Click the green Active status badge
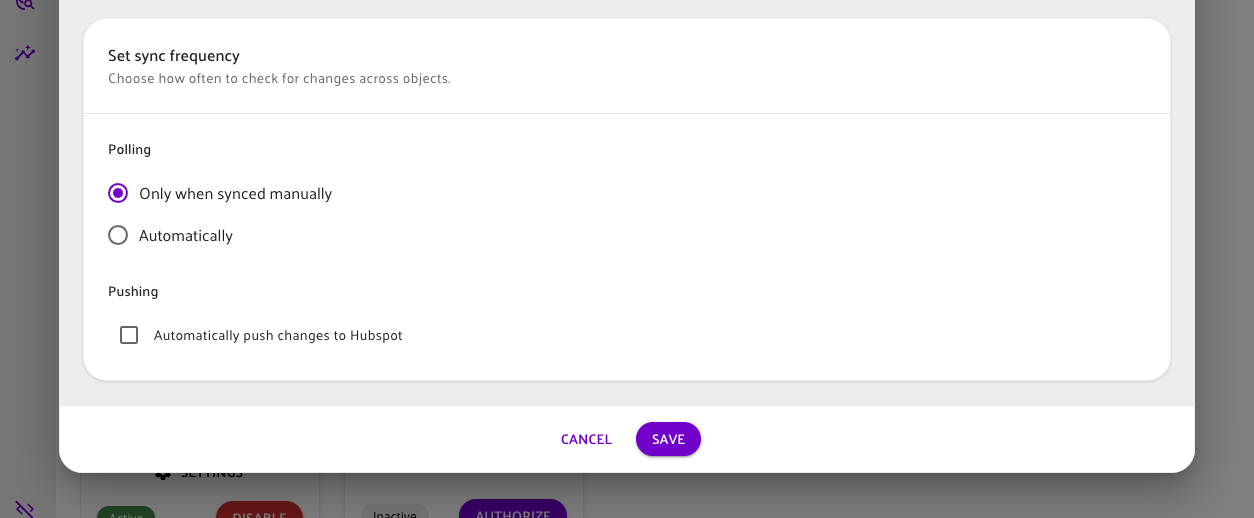1254x518 pixels. 126,512
